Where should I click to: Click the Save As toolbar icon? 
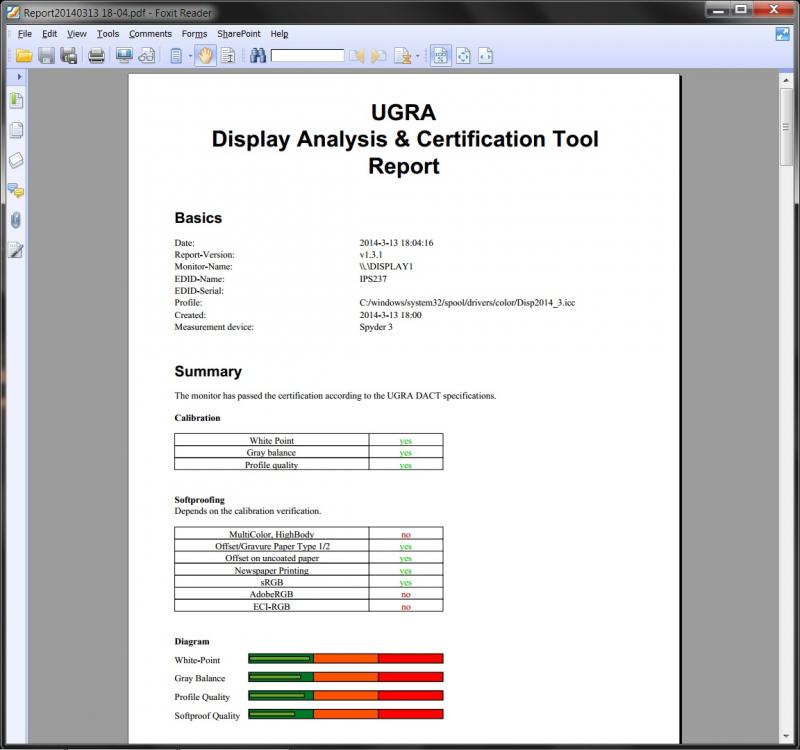tap(69, 56)
